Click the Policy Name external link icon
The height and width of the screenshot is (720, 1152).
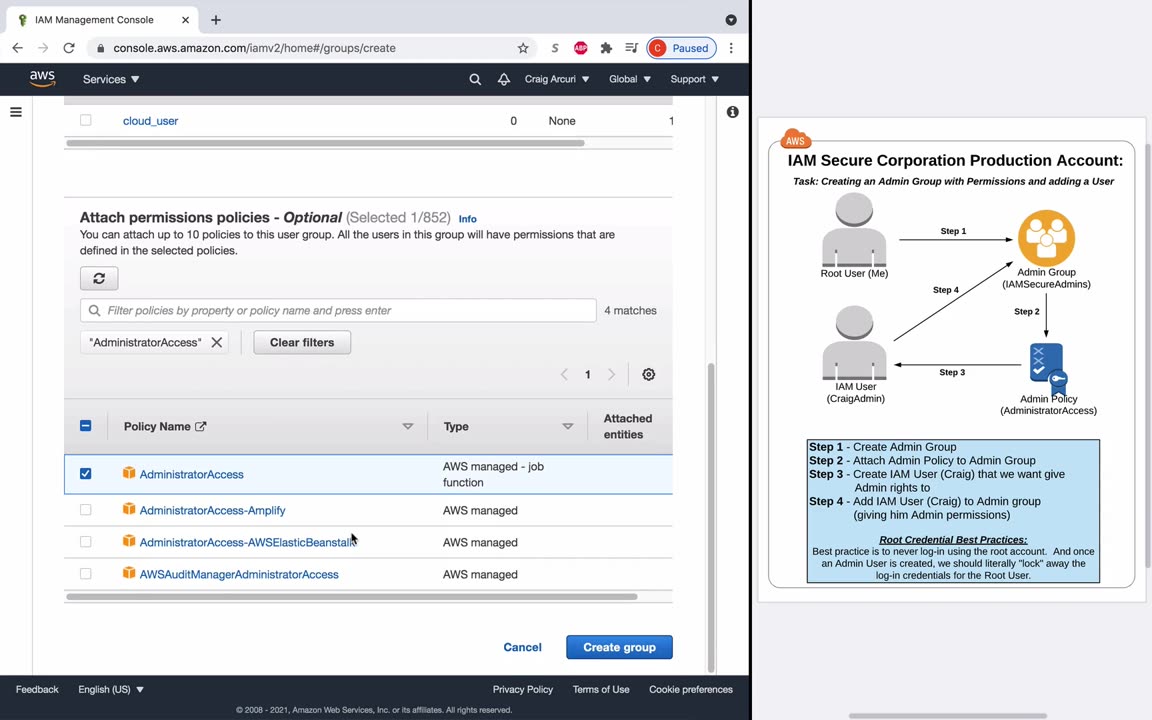(x=201, y=426)
